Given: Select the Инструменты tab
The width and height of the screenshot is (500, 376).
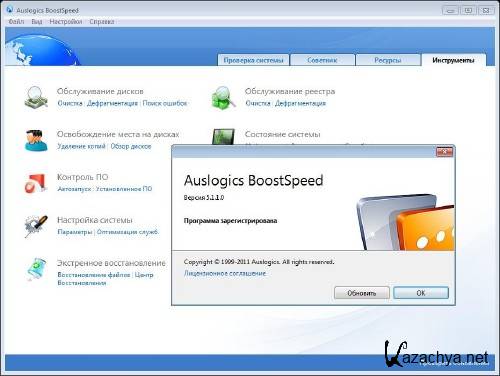Looking at the screenshot, I should [453, 60].
